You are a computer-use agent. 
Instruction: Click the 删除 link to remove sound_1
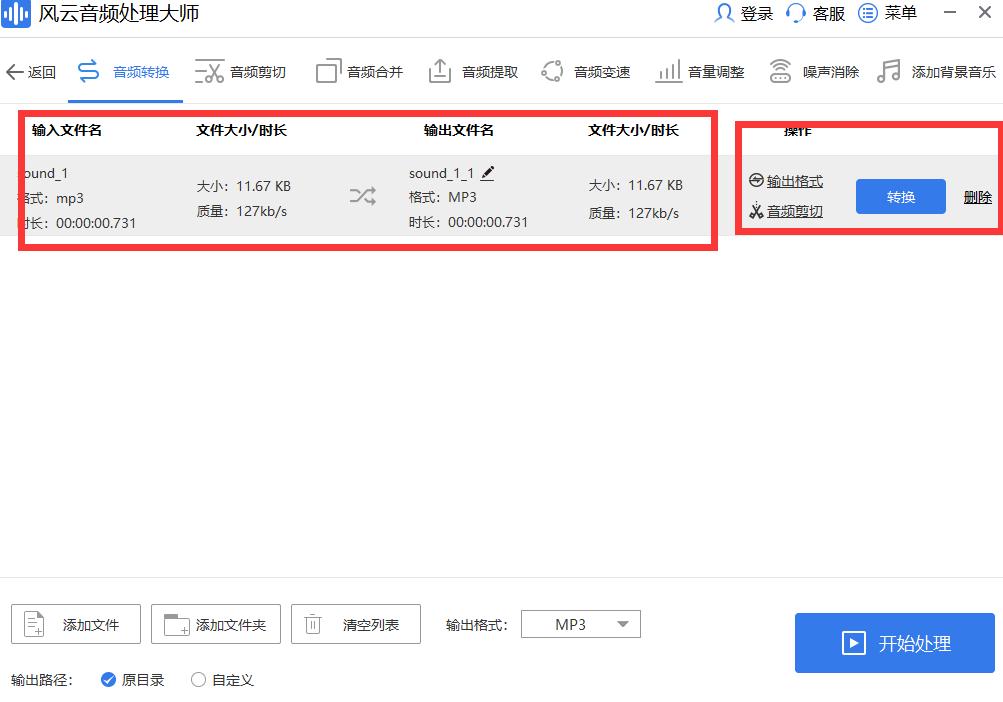tap(976, 197)
